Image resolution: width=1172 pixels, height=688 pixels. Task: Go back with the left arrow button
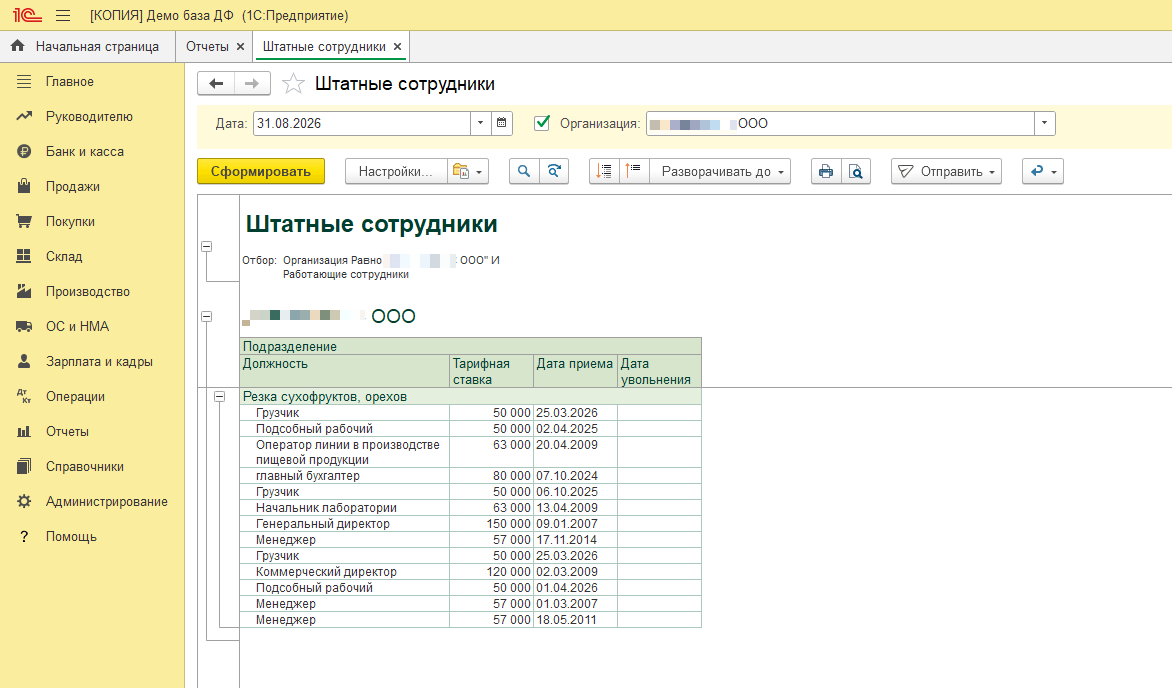point(216,84)
